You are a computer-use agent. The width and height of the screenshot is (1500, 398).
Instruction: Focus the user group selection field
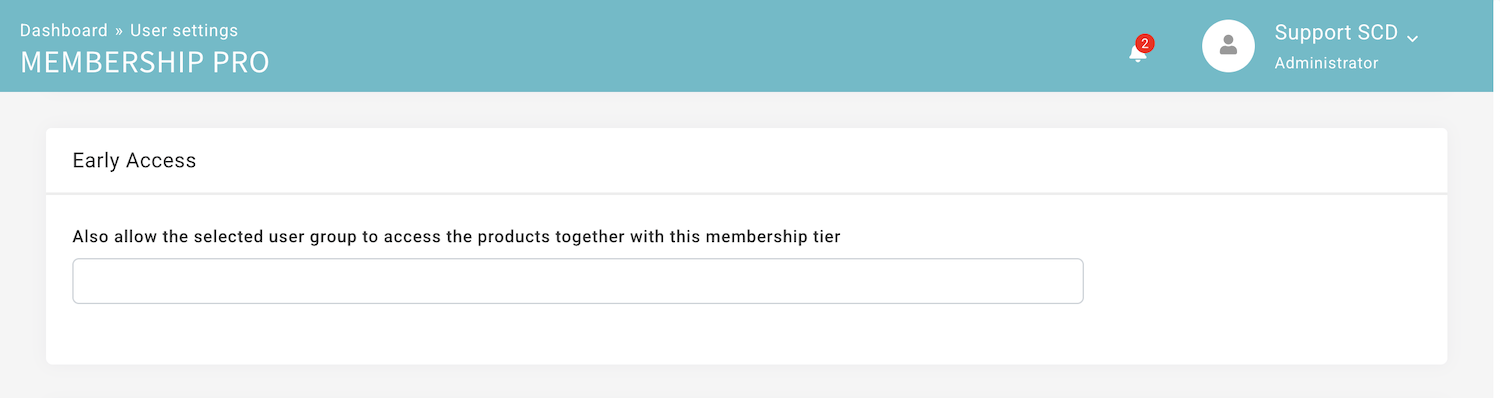pyautogui.click(x=578, y=281)
